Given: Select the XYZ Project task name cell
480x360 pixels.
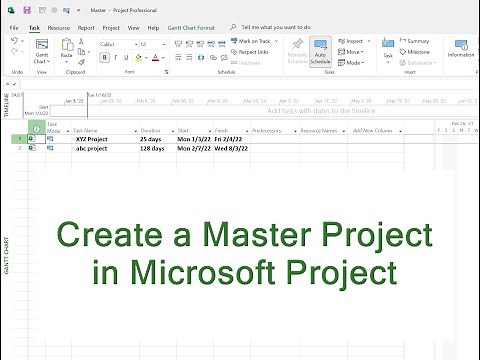Looking at the screenshot, I should [105, 139].
